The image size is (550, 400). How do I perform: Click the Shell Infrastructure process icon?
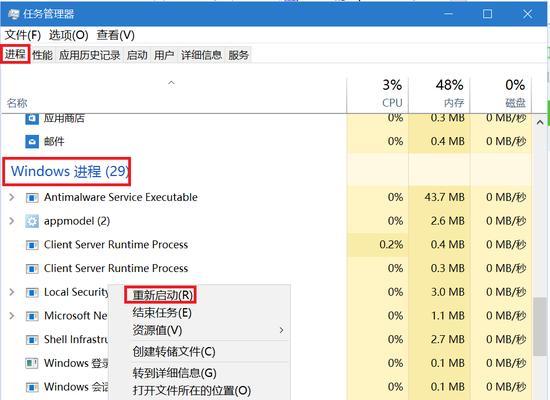[32, 340]
